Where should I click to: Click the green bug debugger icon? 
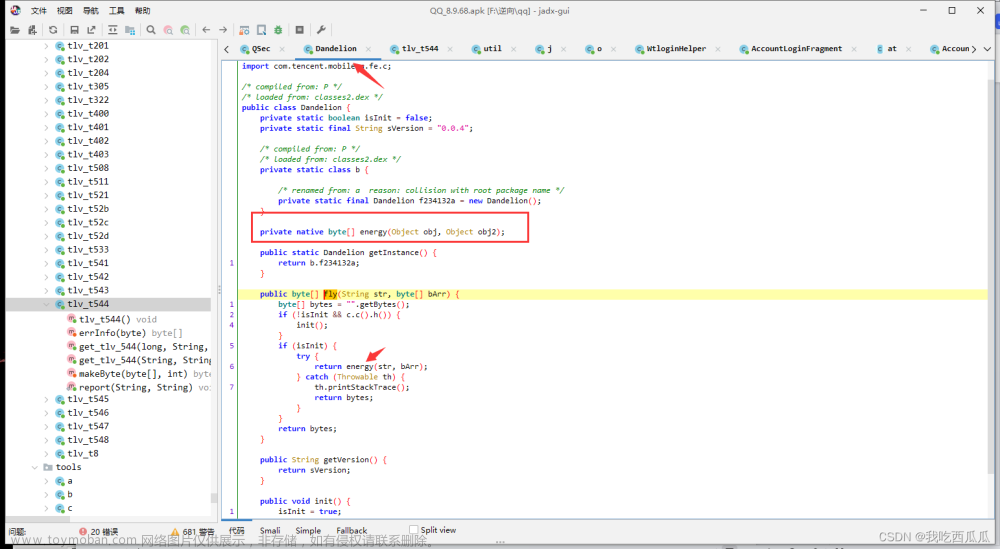(278, 30)
